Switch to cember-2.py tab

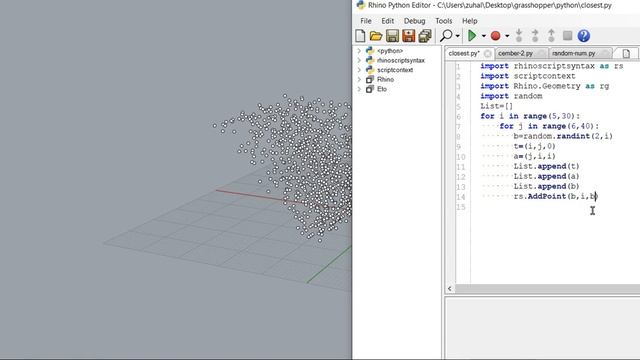click(x=516, y=53)
